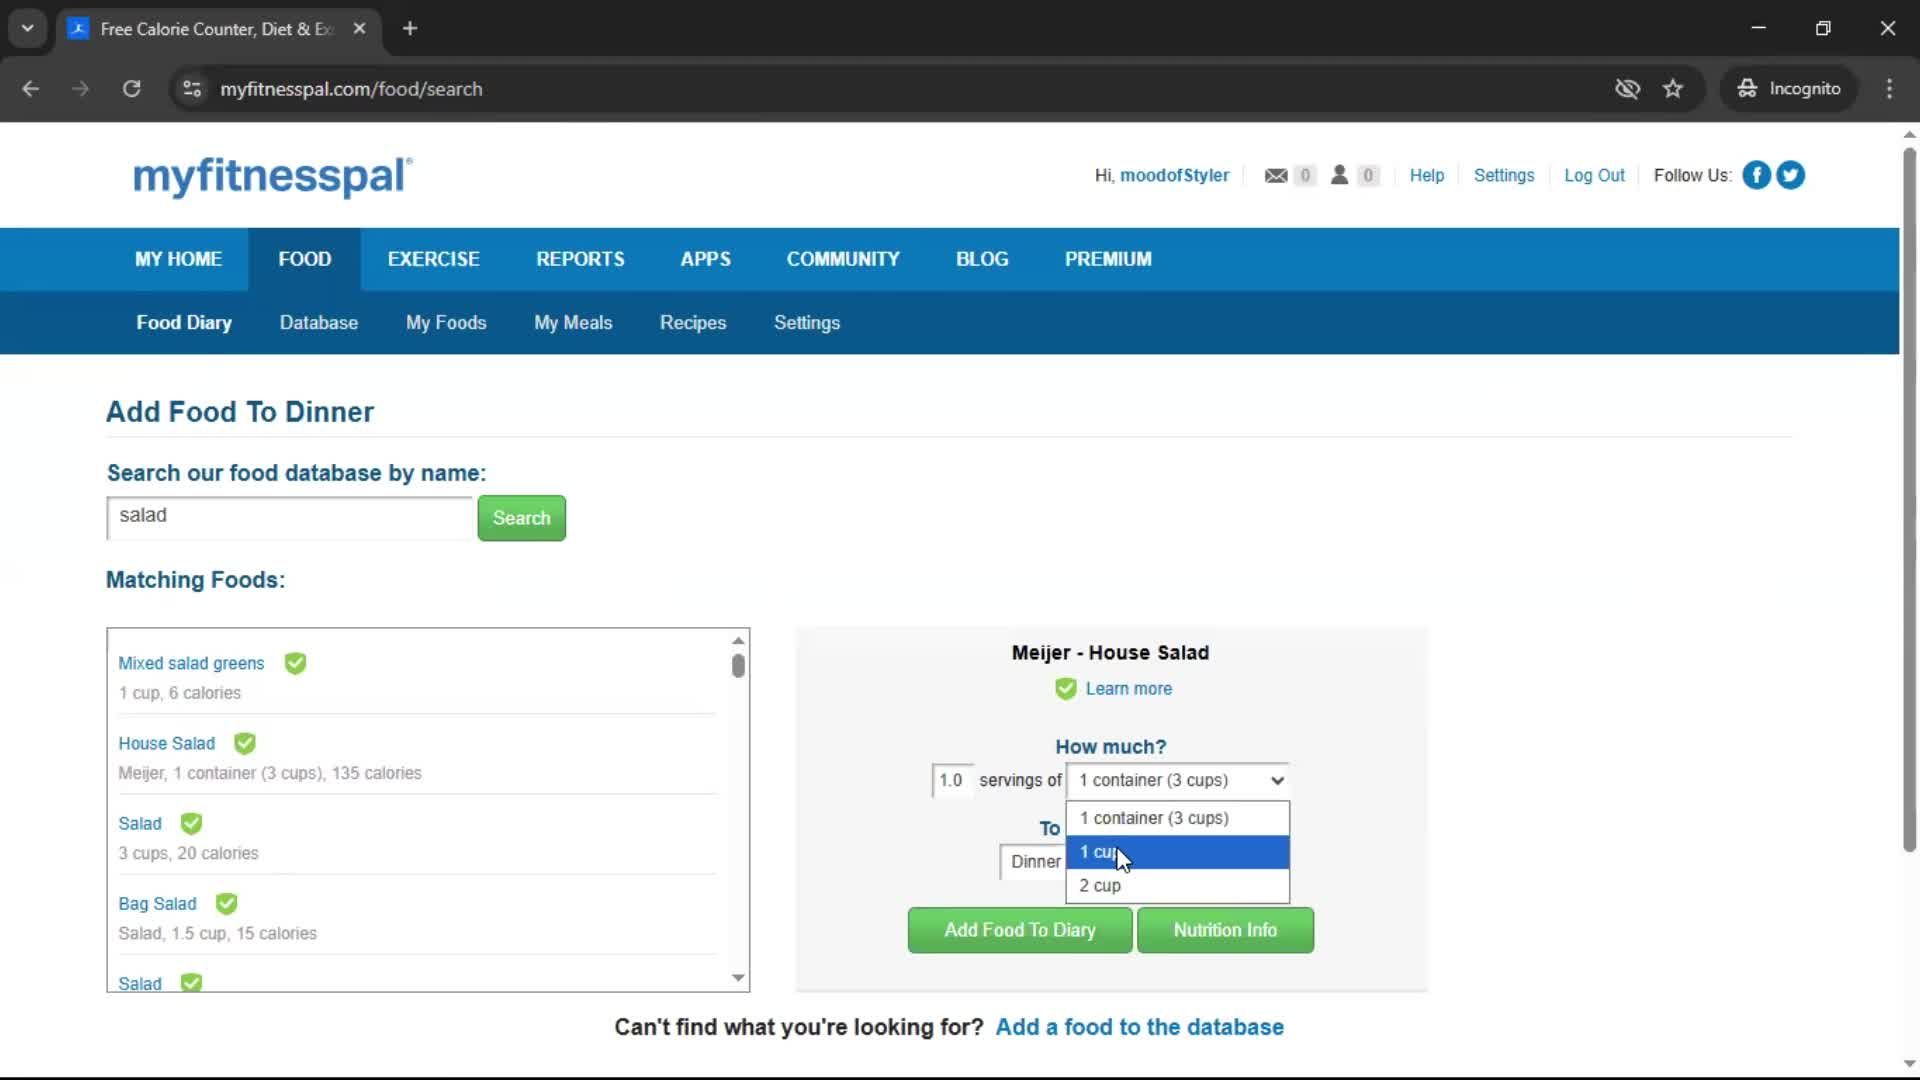1920x1080 pixels.
Task: Open the MY HOME menu
Action: (x=178, y=259)
